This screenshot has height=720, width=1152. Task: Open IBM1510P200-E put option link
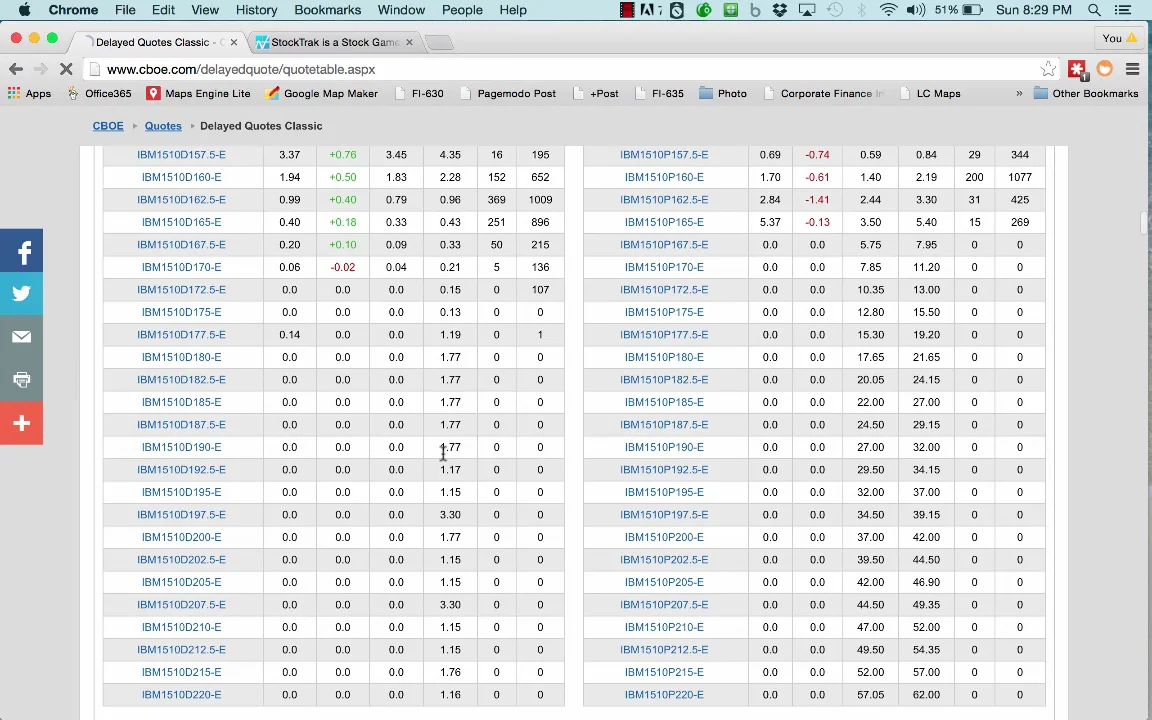coord(664,537)
